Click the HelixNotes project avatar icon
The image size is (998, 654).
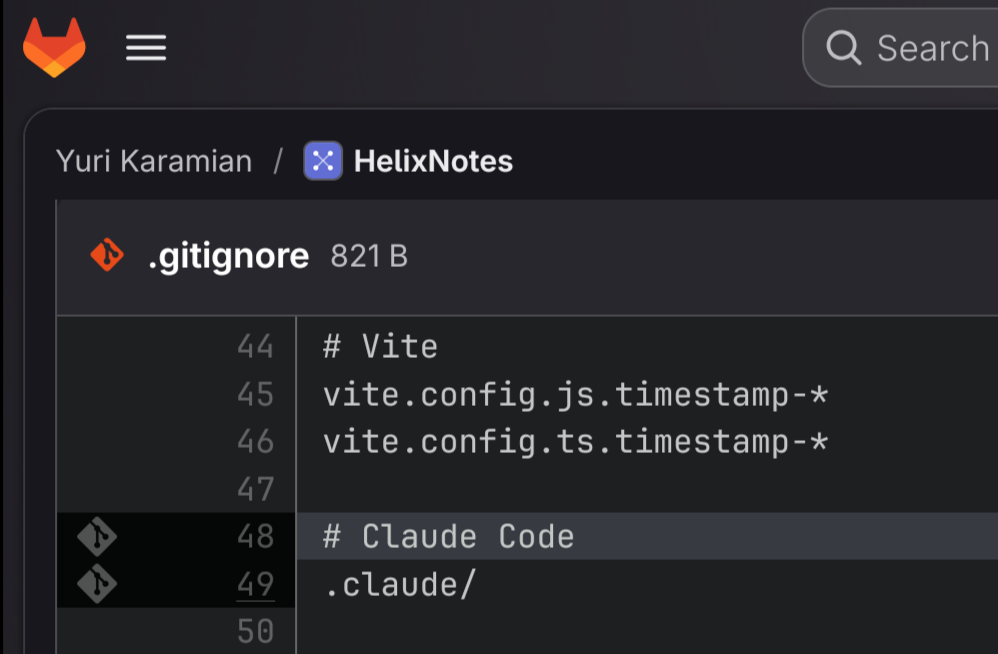tap(323, 161)
